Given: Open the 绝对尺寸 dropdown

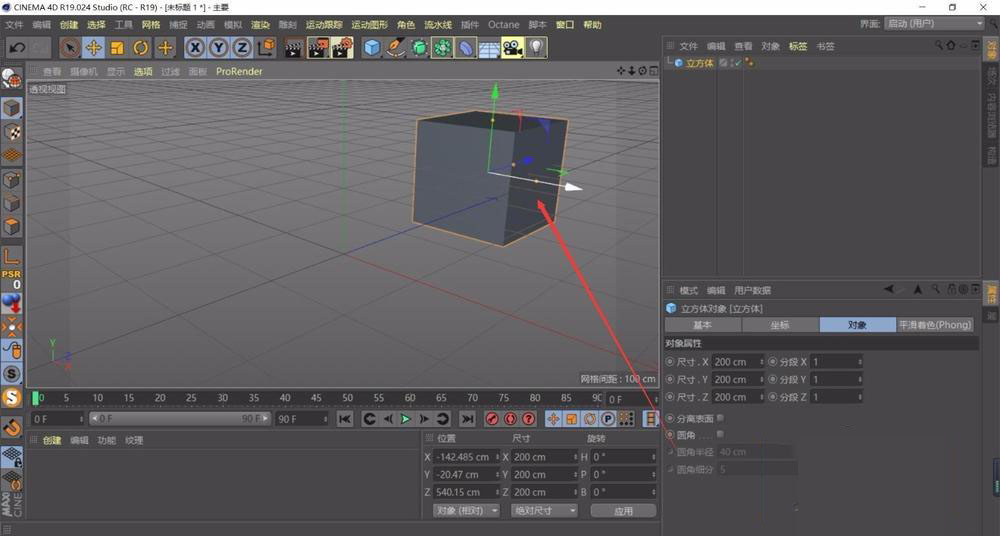Looking at the screenshot, I should pos(544,510).
